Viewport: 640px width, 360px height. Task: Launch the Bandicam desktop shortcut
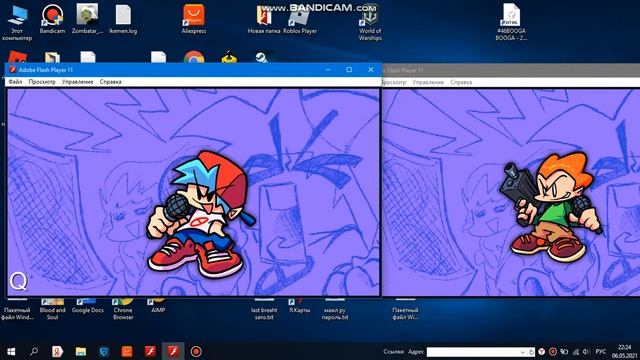52,19
